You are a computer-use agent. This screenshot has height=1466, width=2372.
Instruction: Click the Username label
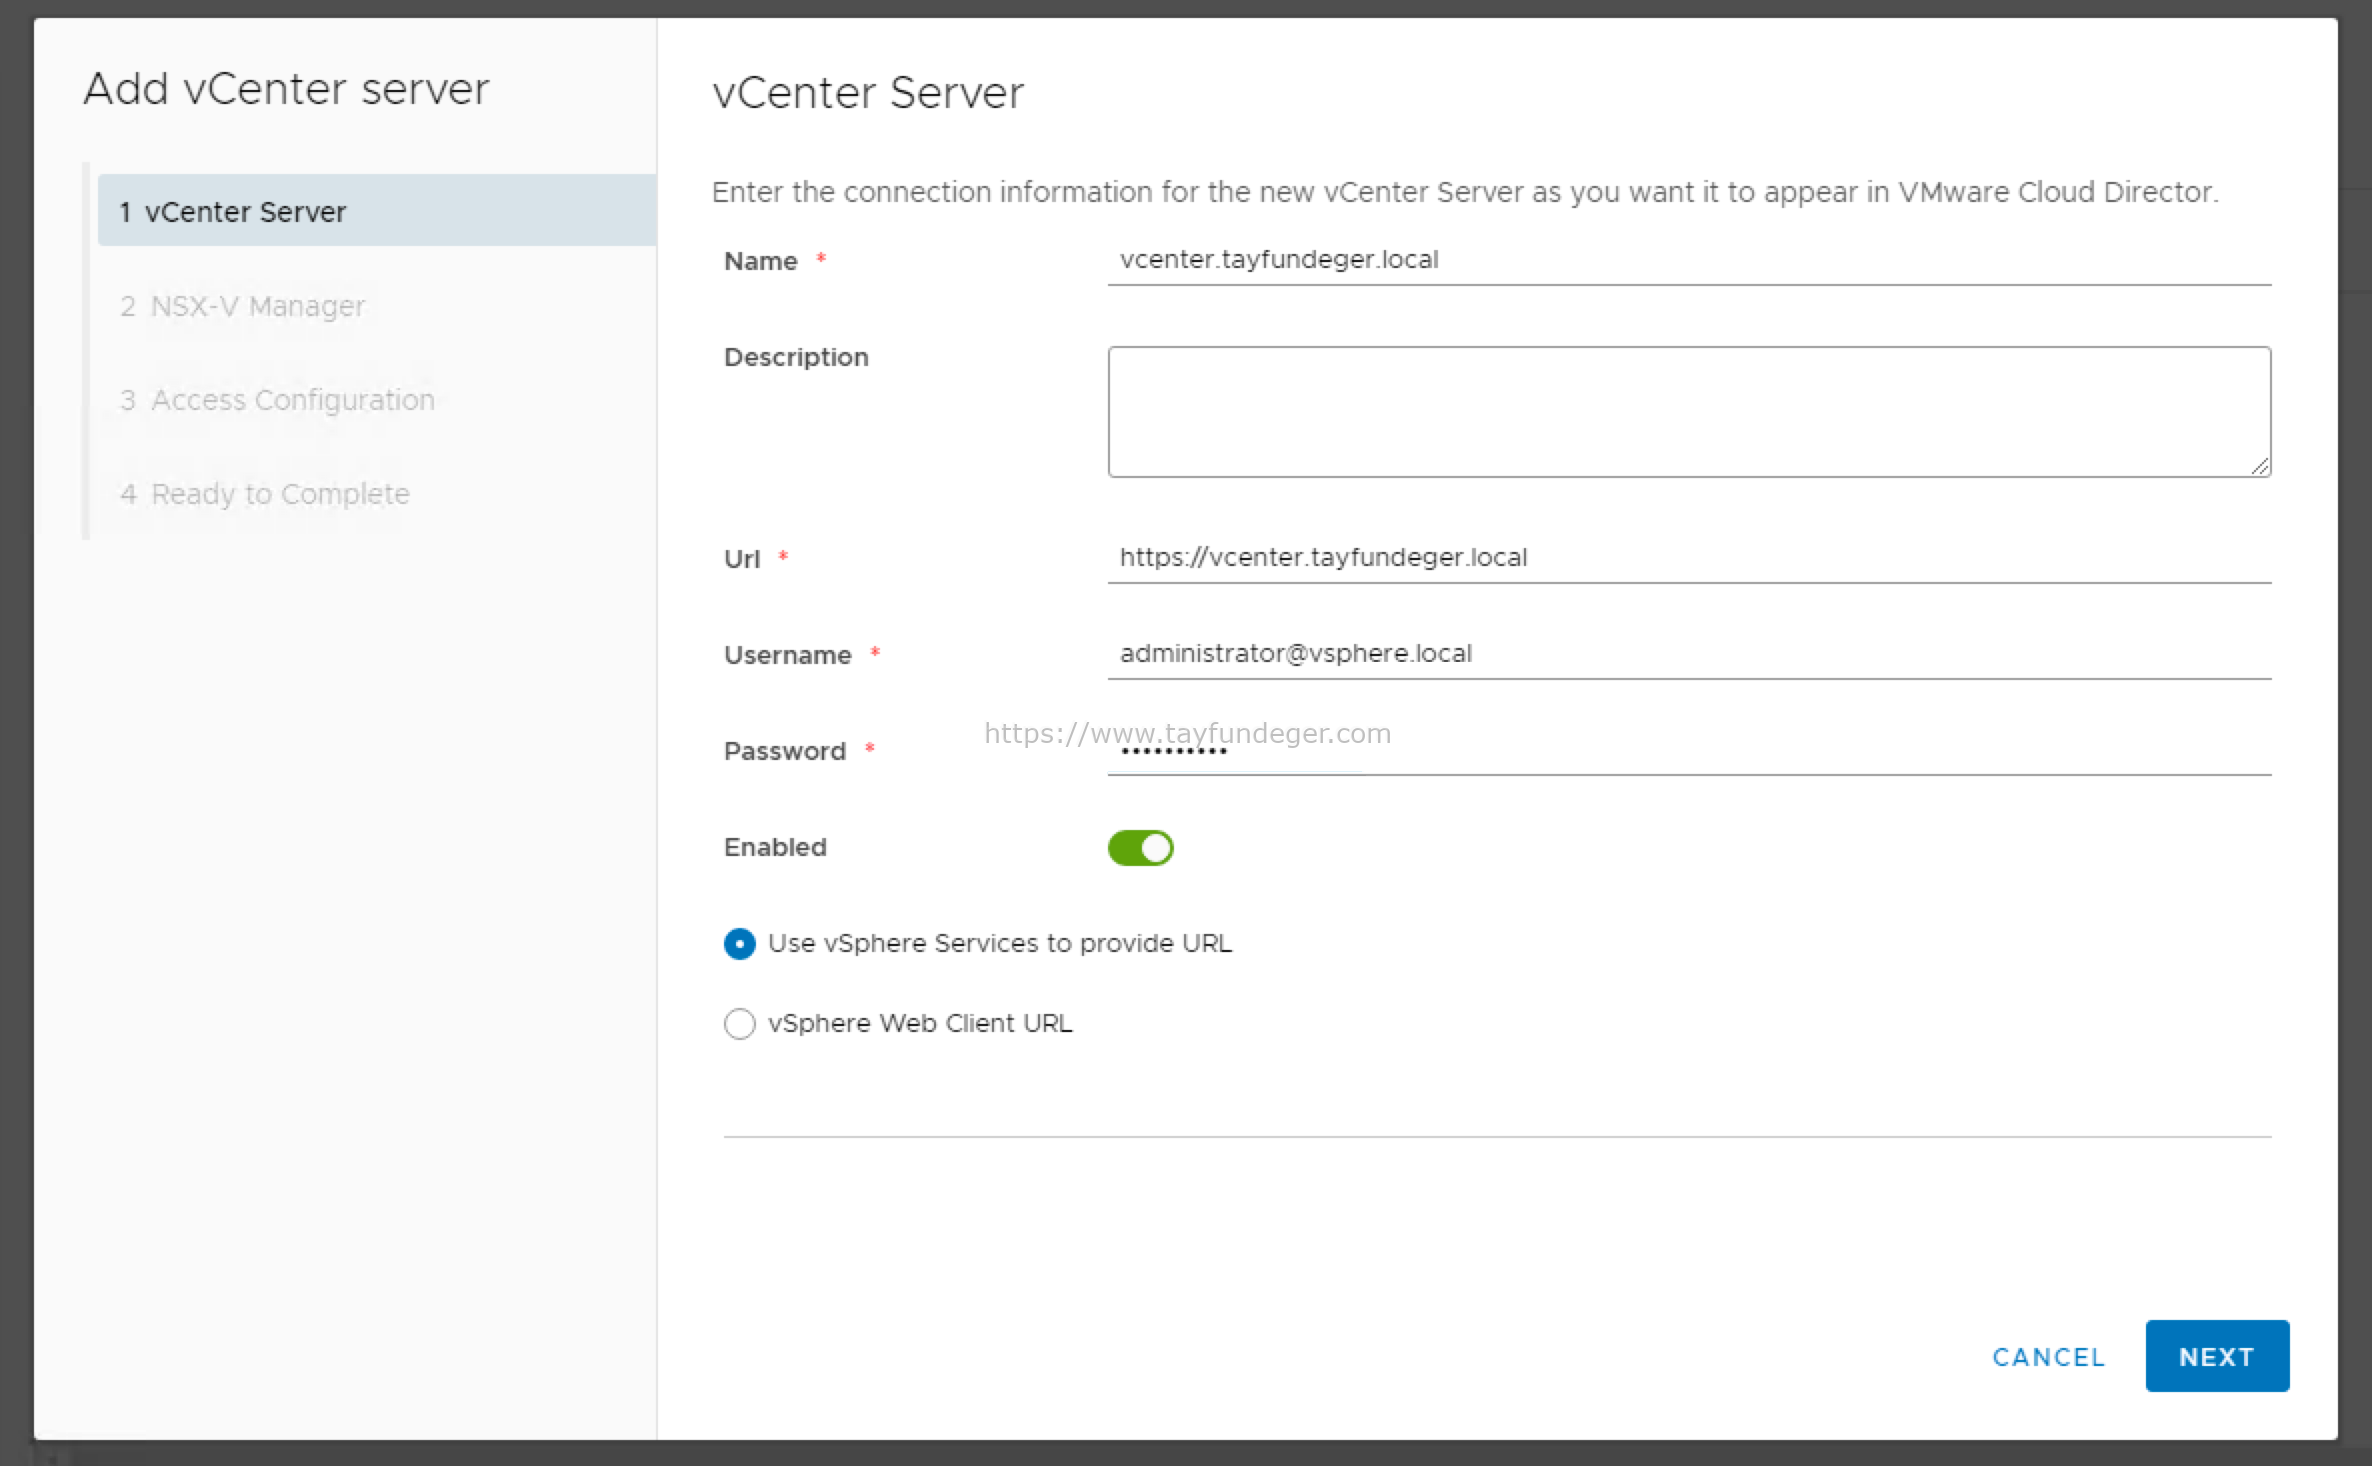pyautogui.click(x=788, y=655)
